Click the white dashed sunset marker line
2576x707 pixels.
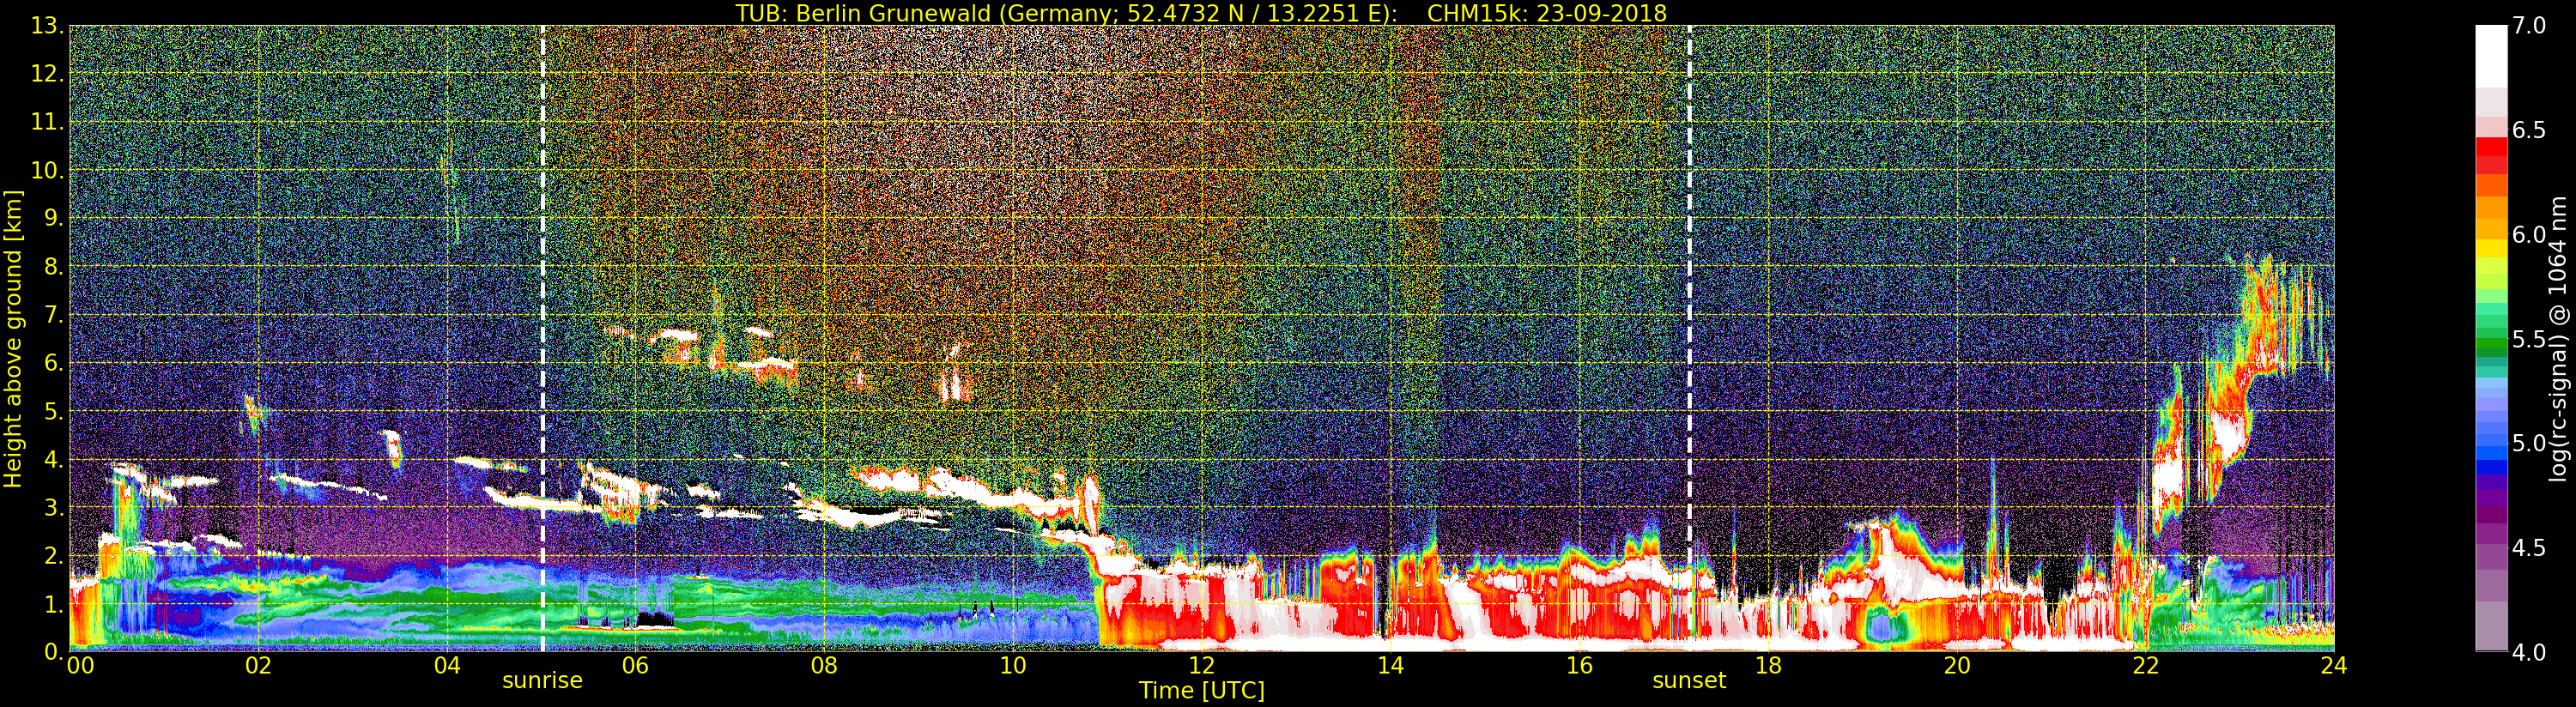[x=1690, y=338]
